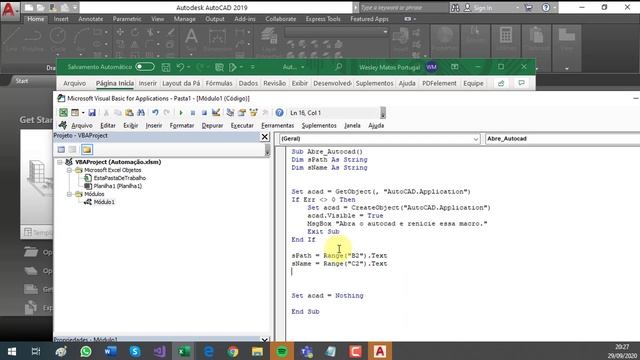Toggle Design Mode icon in VBA toolbar
This screenshot has height=360, width=640.
coord(216,113)
